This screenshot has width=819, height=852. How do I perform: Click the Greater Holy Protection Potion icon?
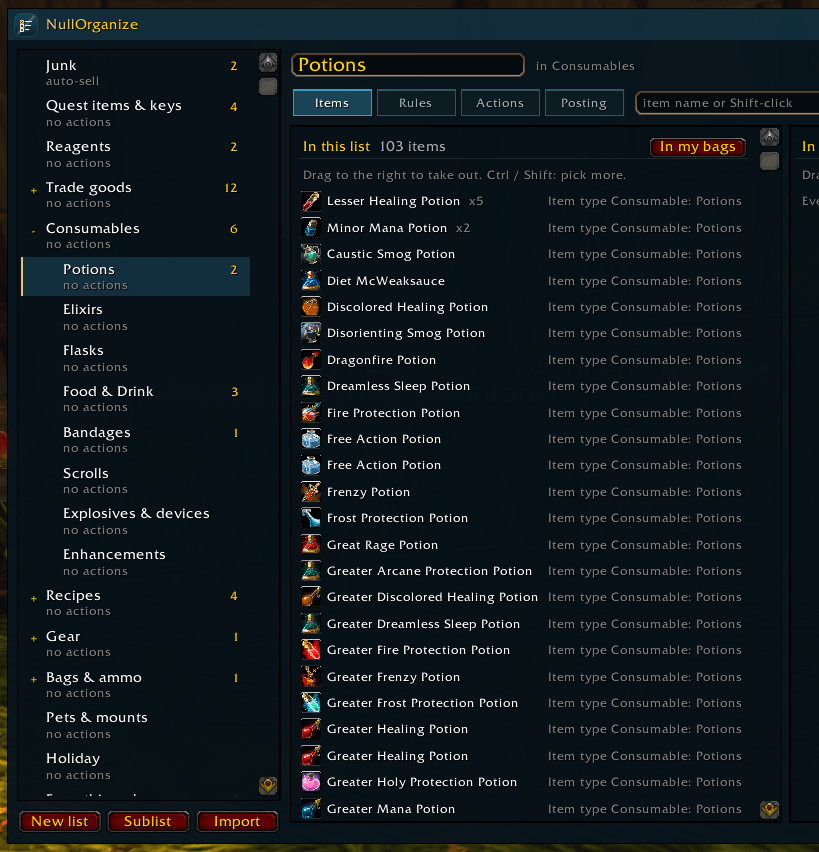(311, 782)
